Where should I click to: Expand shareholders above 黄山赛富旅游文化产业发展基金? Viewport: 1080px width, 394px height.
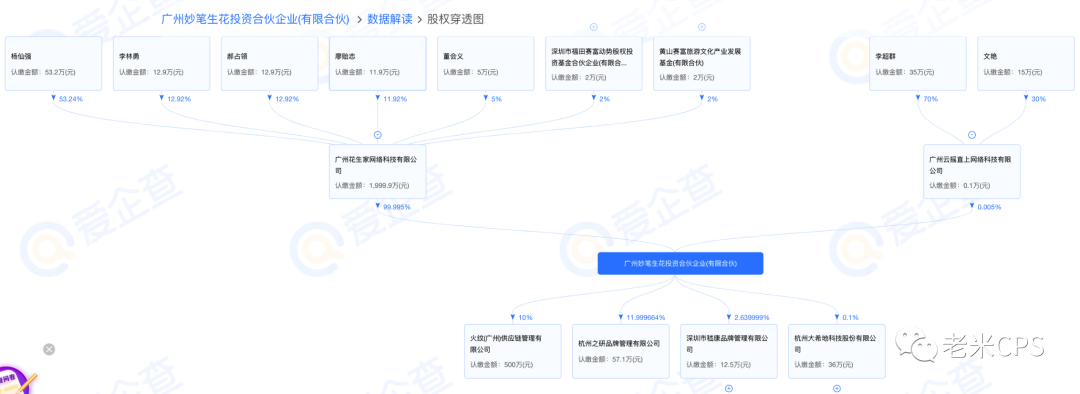click(x=702, y=27)
